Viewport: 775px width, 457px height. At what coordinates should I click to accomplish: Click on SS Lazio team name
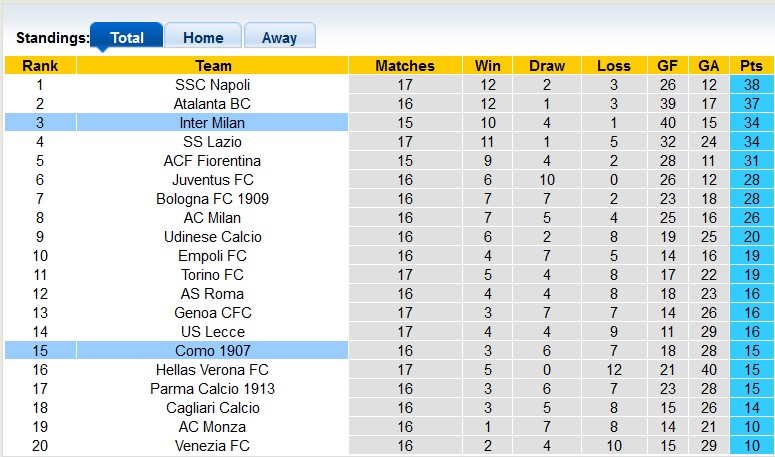[x=213, y=142]
